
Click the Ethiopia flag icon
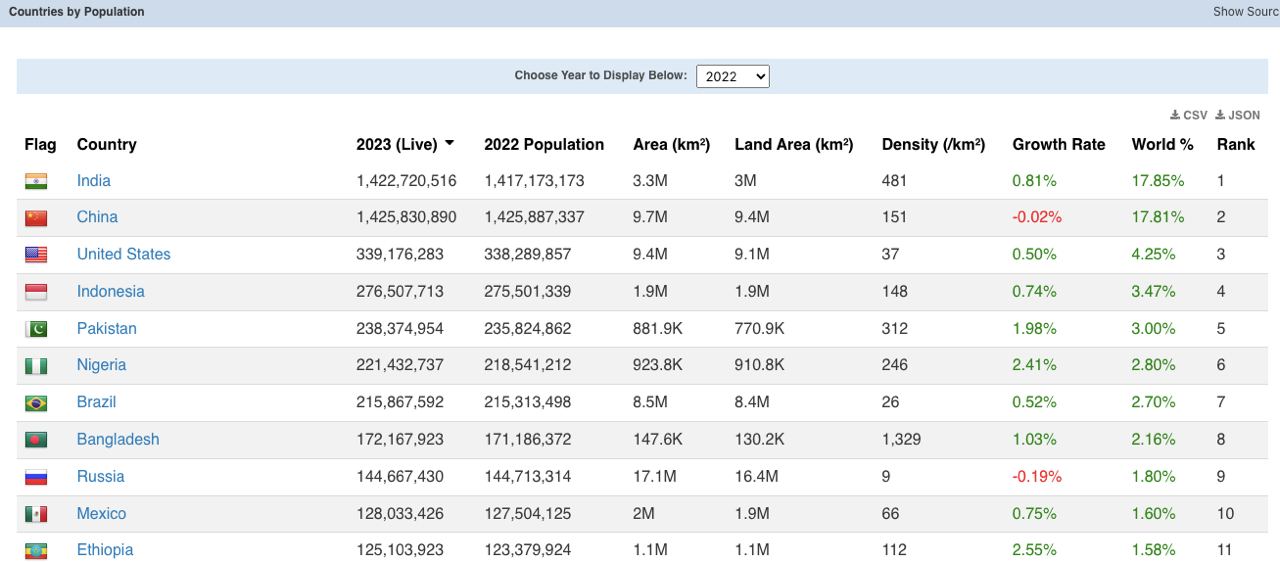point(36,550)
